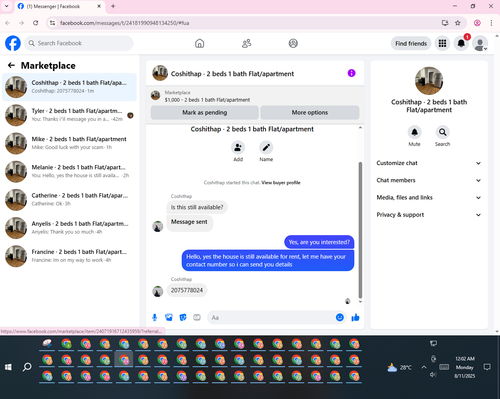This screenshot has width=500, height=399.
Task: Open the Facebook logo home link
Action: (13, 43)
